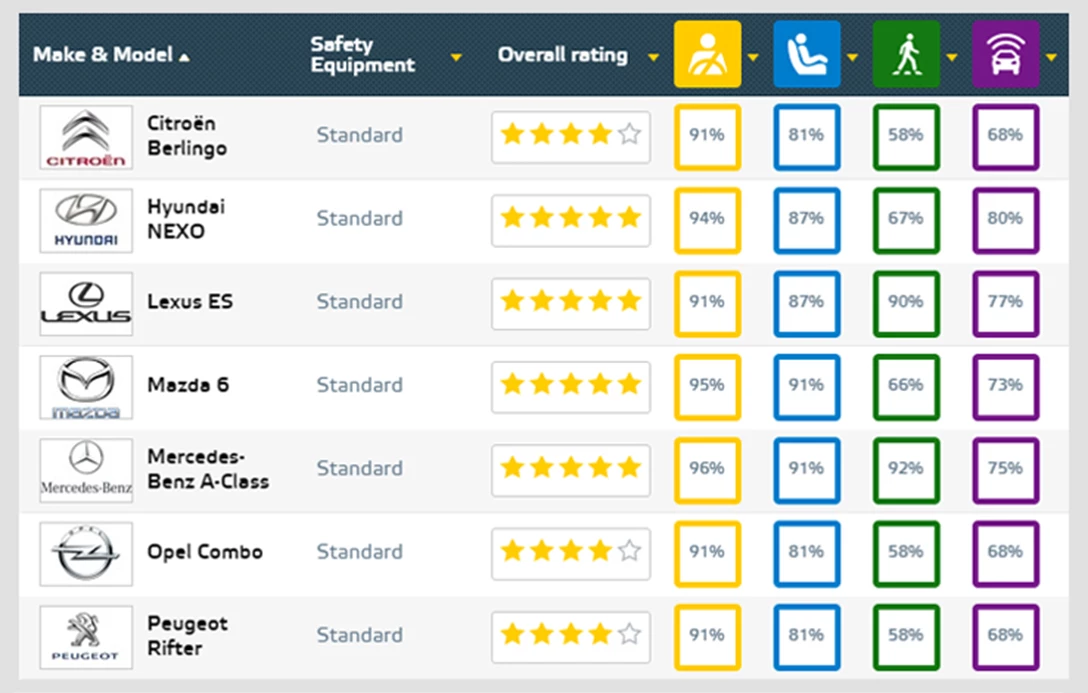Click the Lexus logo

click(x=86, y=303)
